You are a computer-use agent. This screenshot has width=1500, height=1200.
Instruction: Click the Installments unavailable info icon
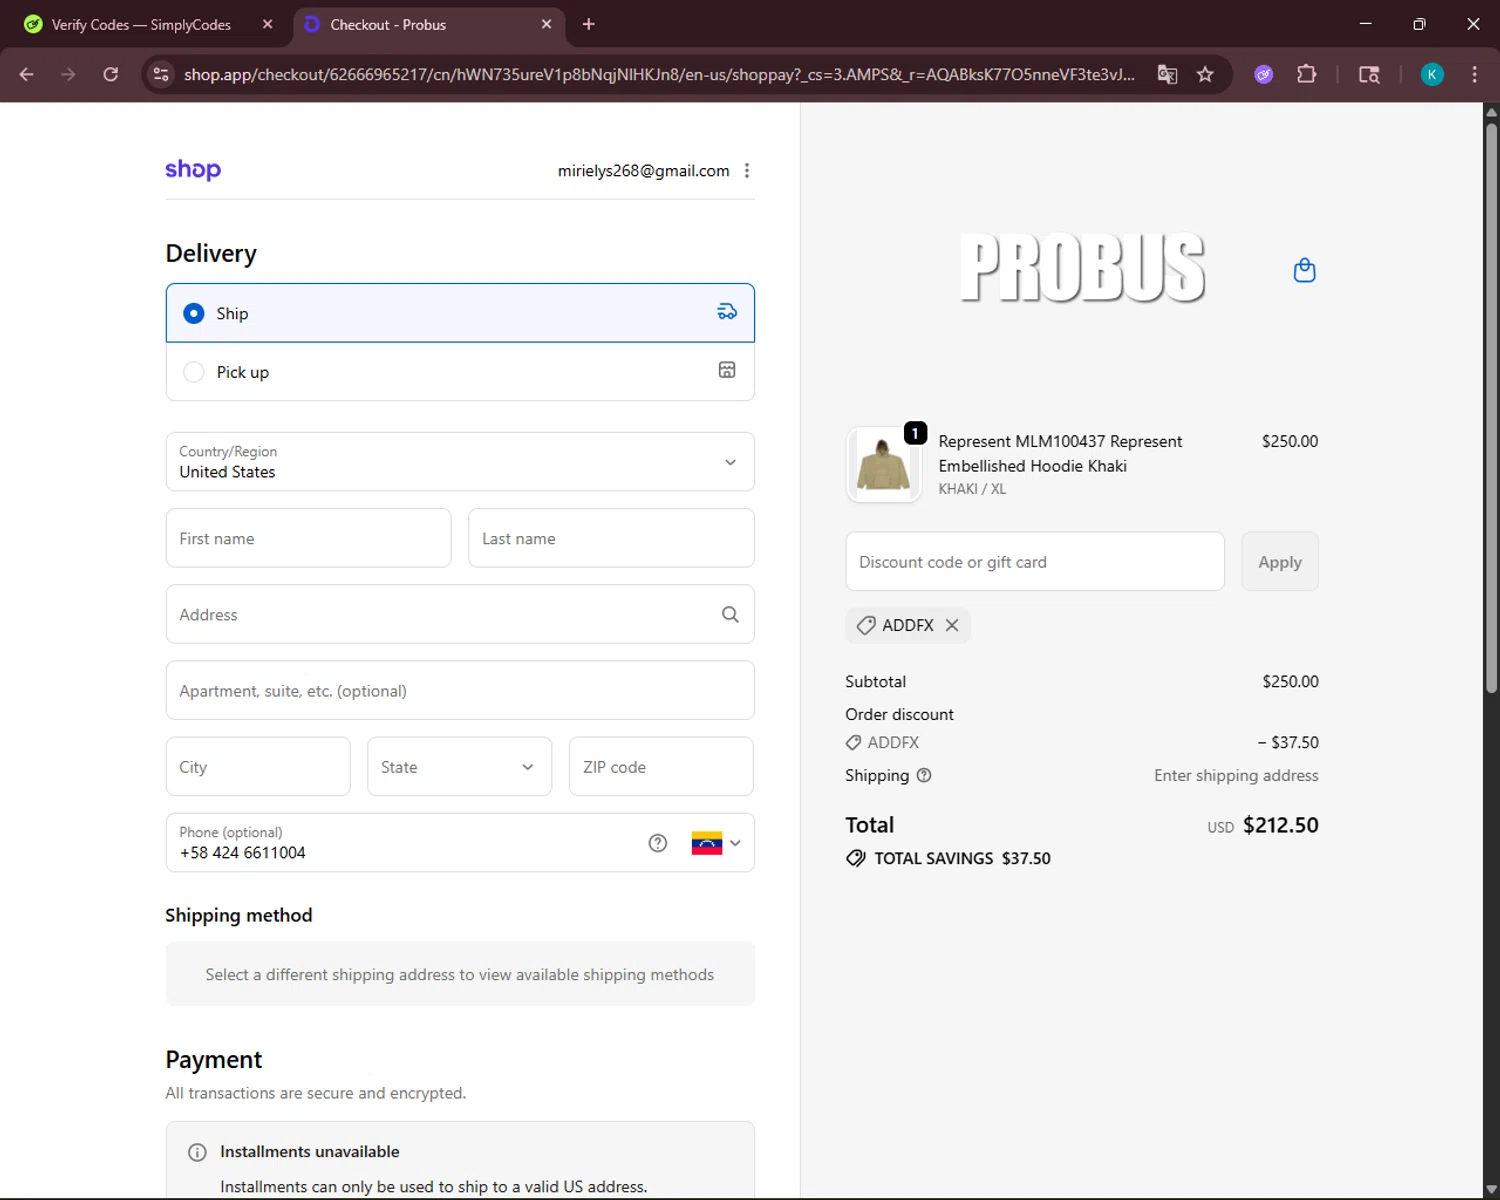click(198, 1152)
